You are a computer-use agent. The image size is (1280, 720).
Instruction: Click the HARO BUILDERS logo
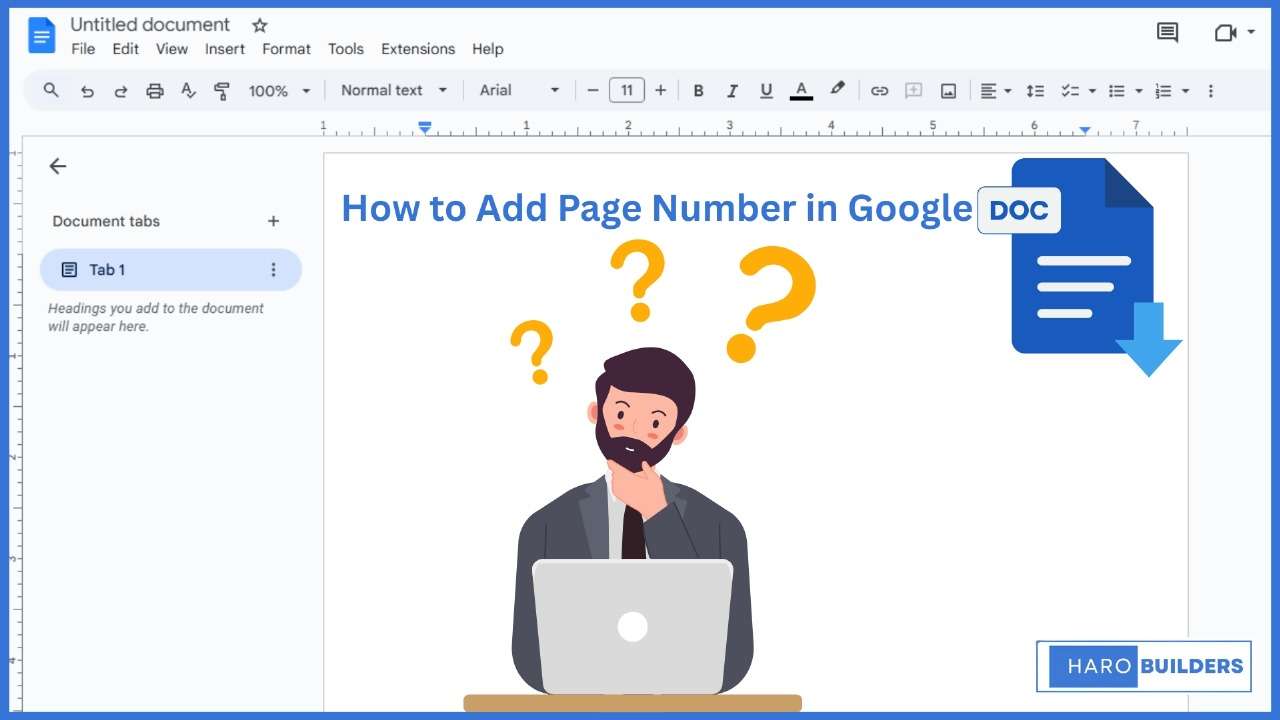[1144, 666]
